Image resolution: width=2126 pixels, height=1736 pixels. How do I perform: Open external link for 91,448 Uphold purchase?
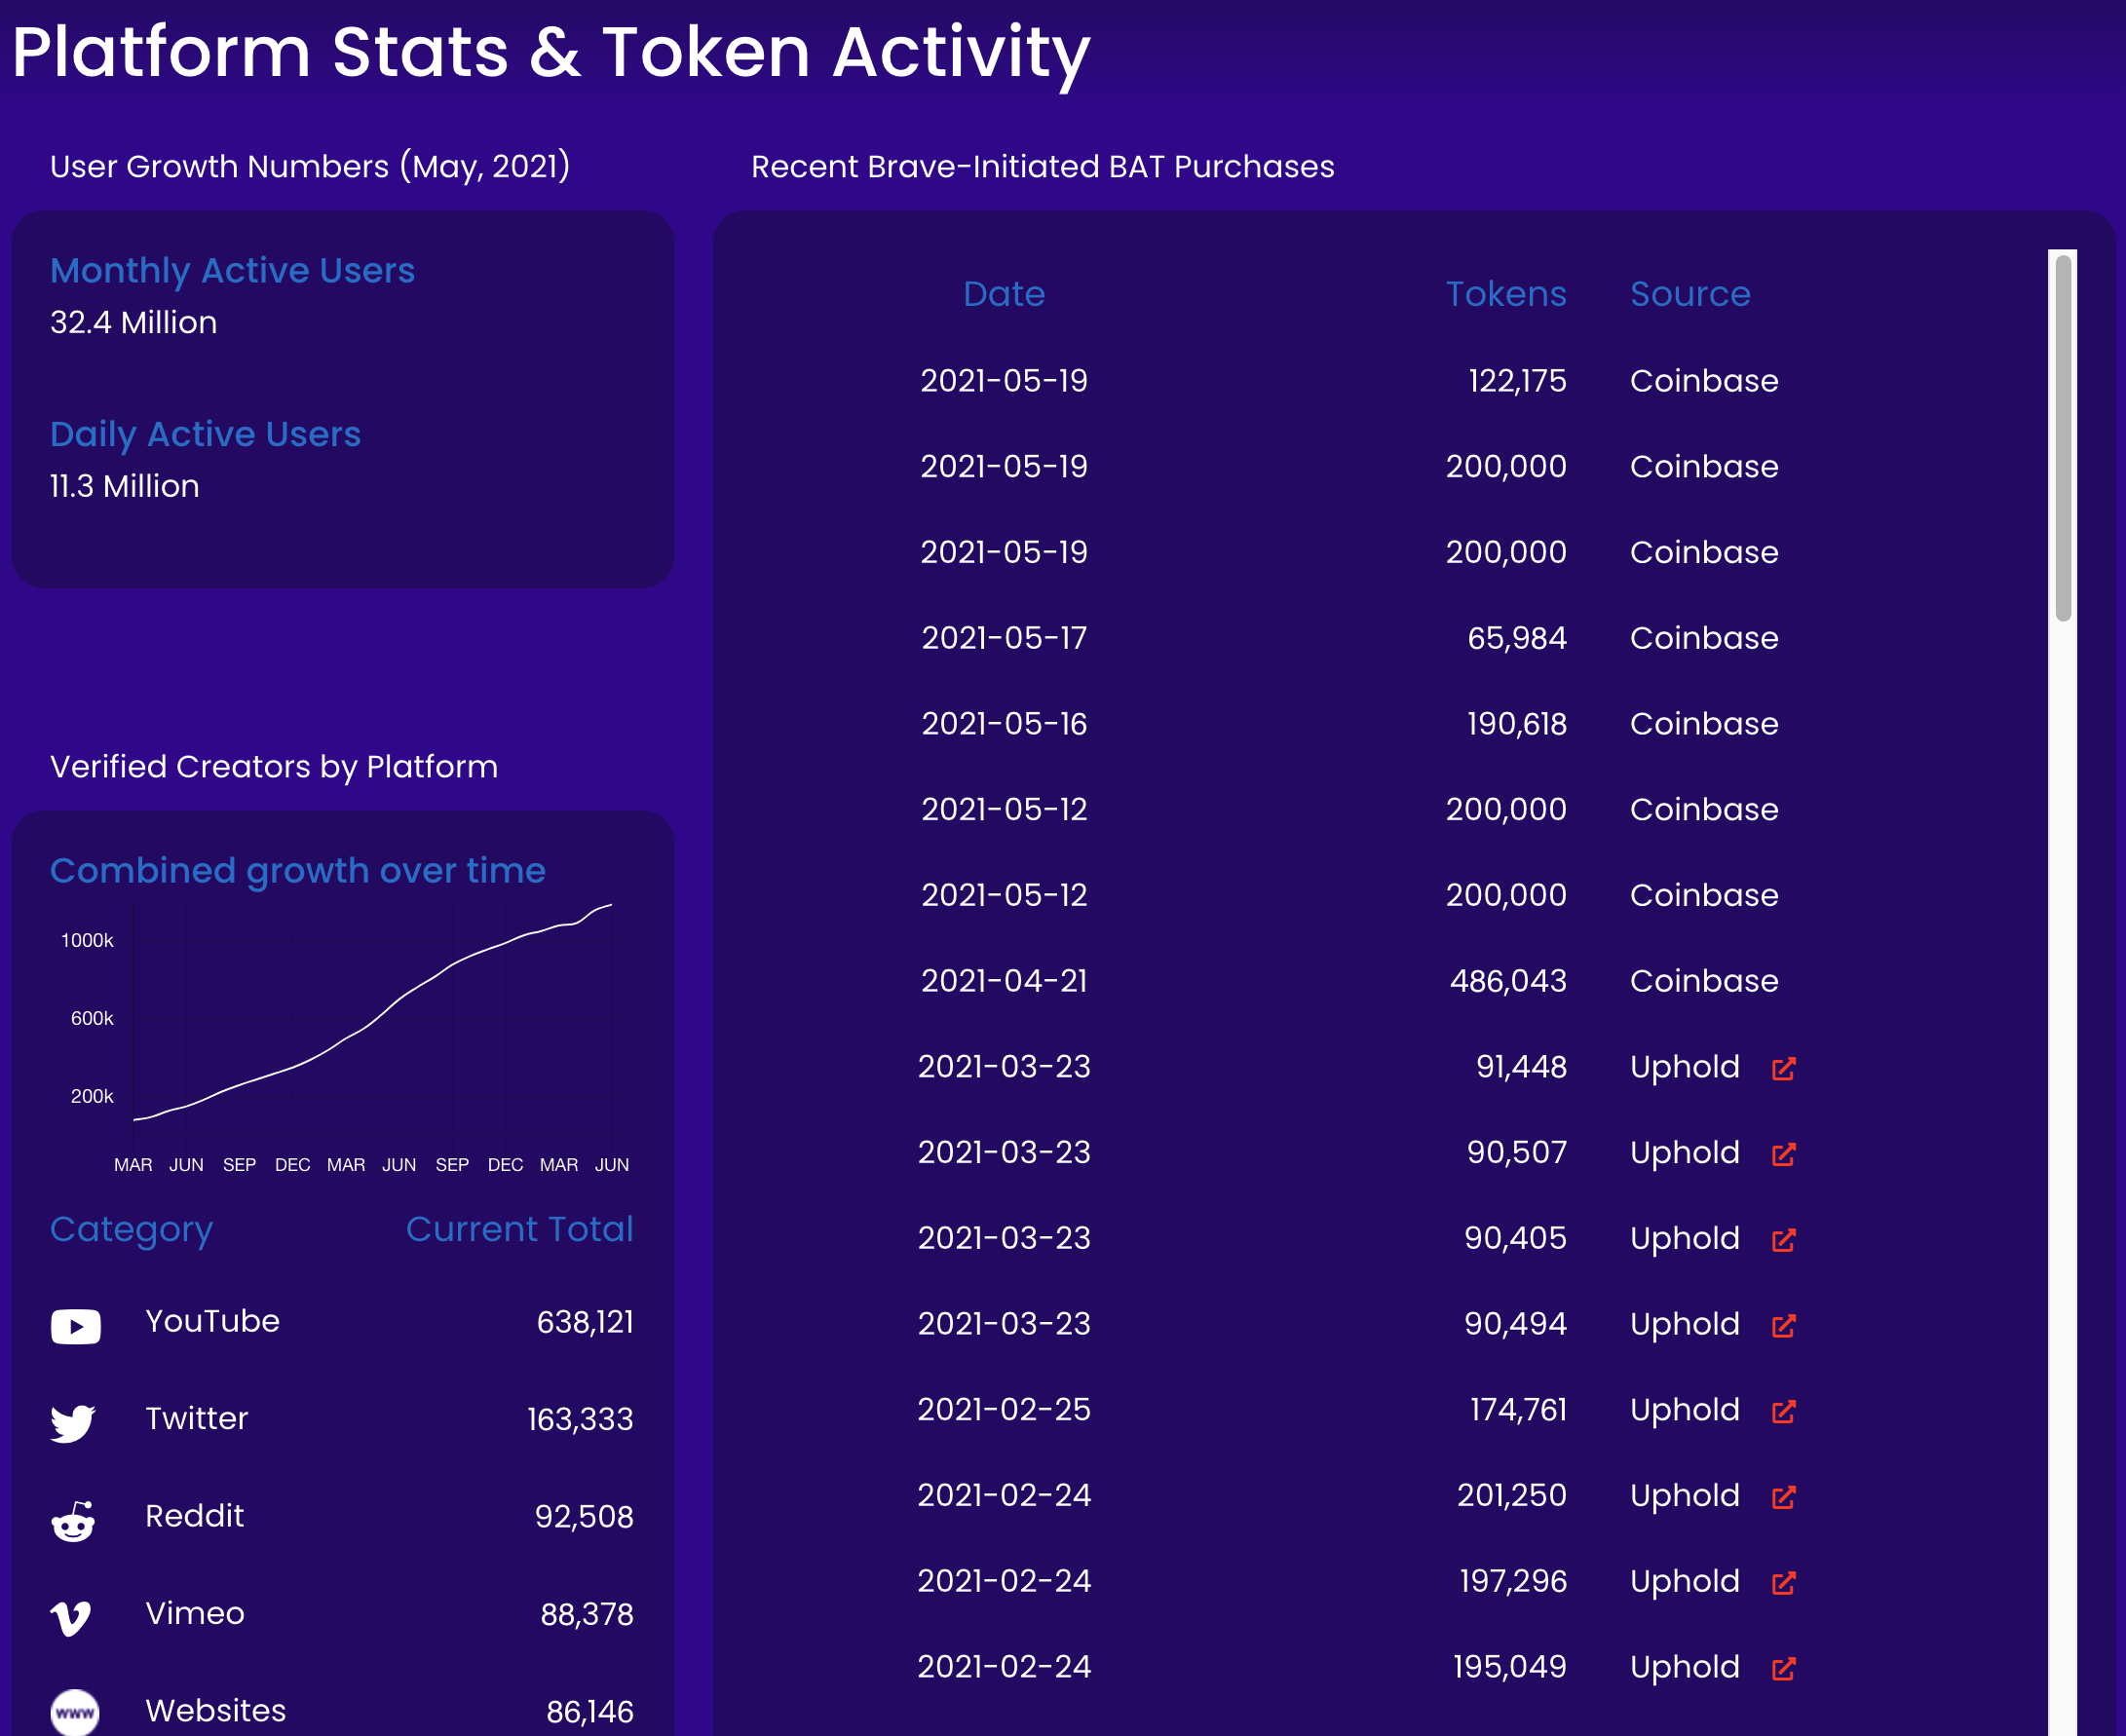click(x=1784, y=1068)
